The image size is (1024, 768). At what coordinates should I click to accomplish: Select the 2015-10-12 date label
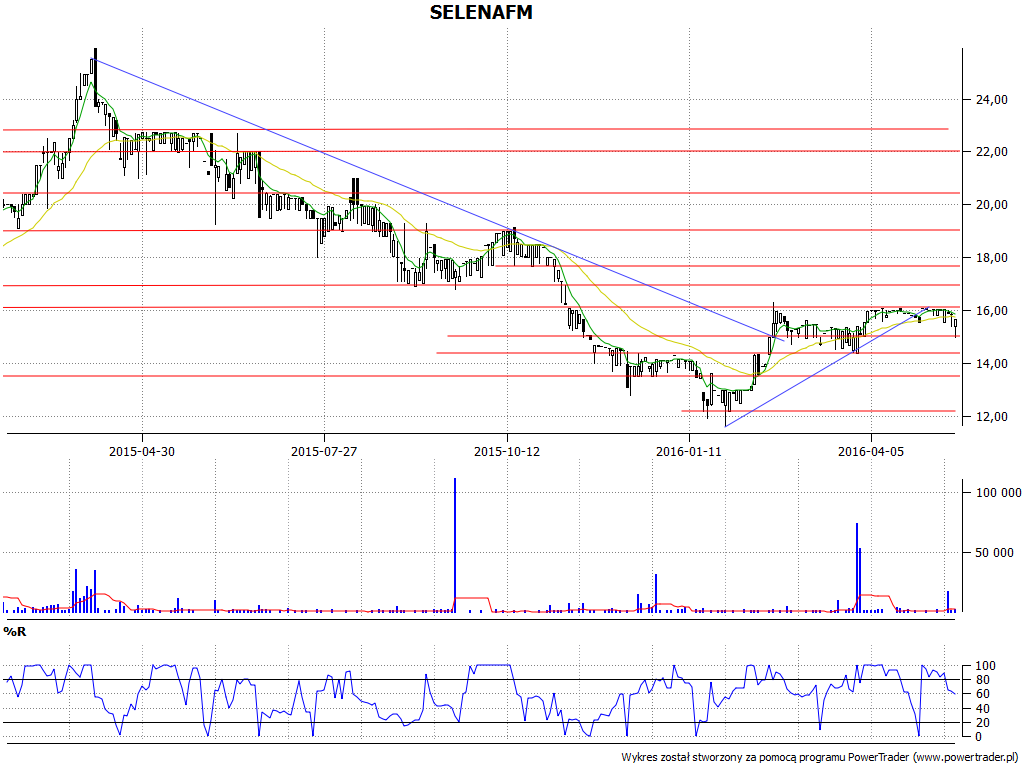tap(507, 451)
